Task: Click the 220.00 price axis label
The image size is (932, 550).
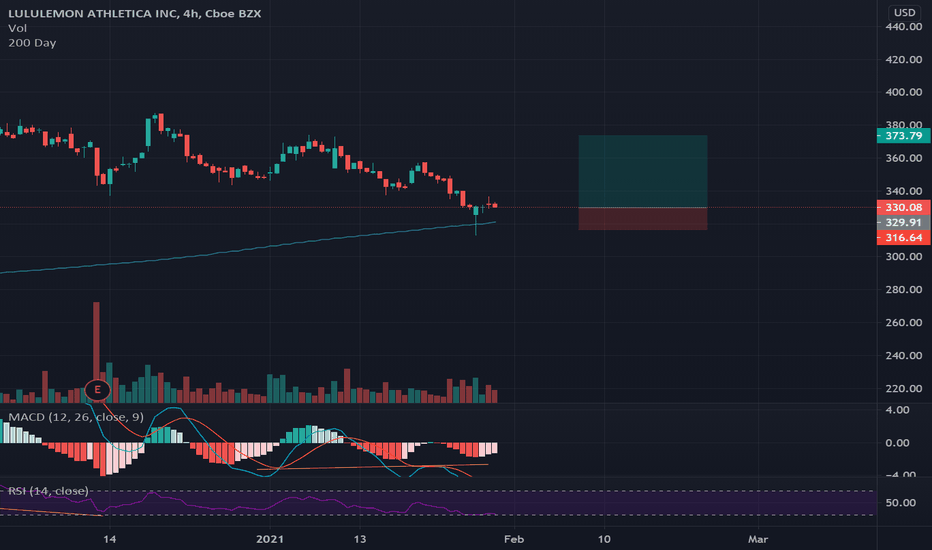Action: [x=903, y=388]
